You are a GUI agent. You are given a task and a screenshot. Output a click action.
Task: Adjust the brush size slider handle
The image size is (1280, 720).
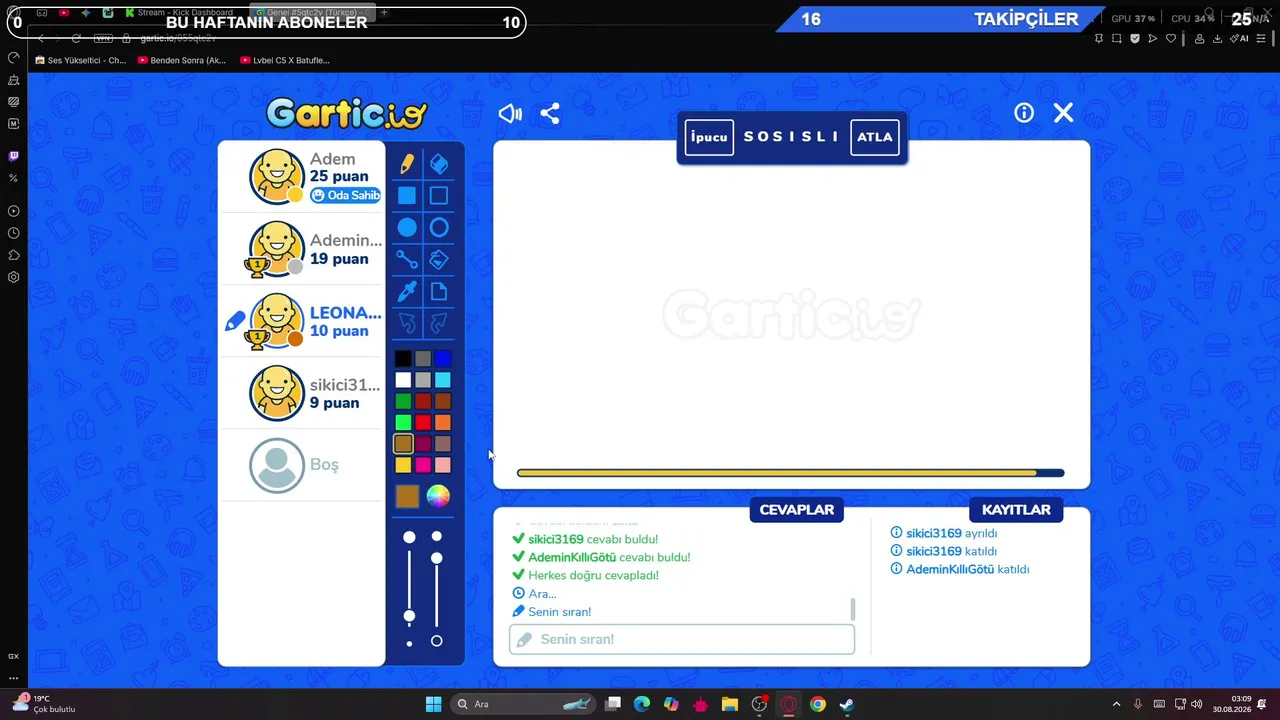pyautogui.click(x=409, y=615)
